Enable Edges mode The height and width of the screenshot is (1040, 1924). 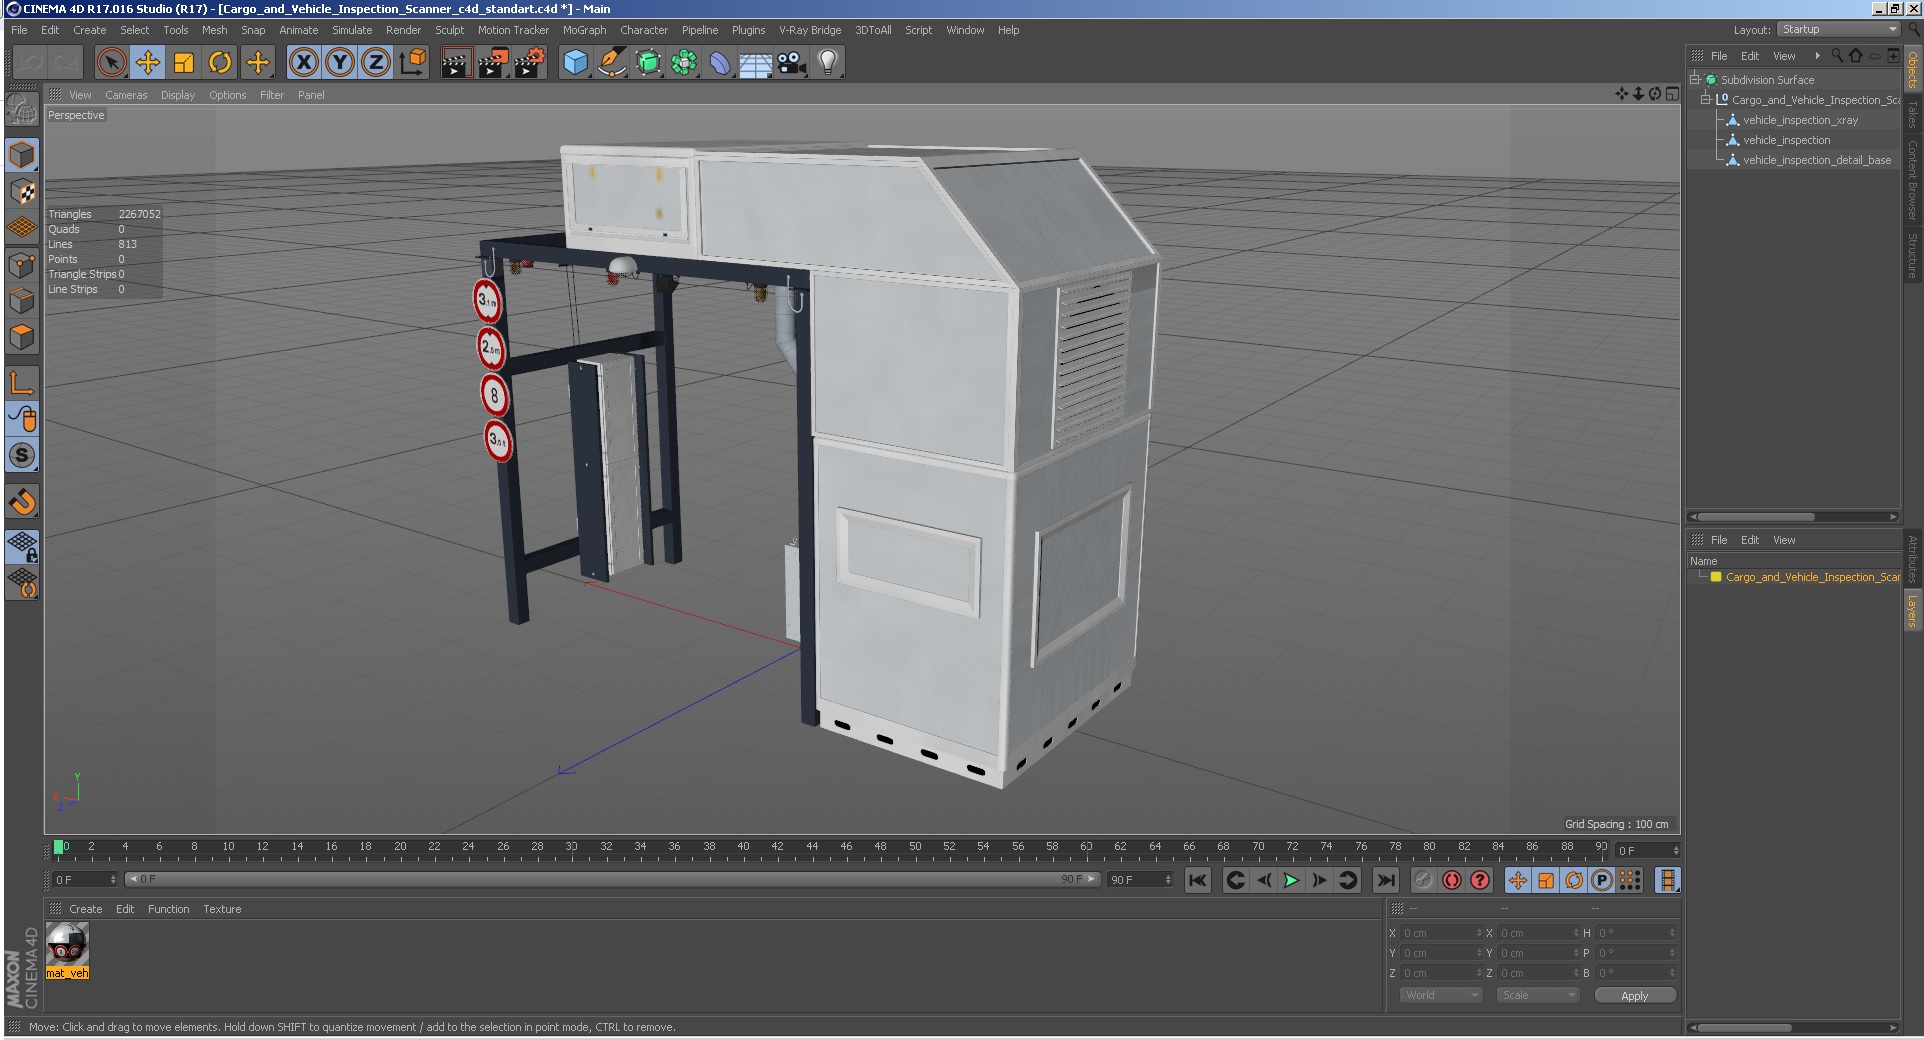22,300
